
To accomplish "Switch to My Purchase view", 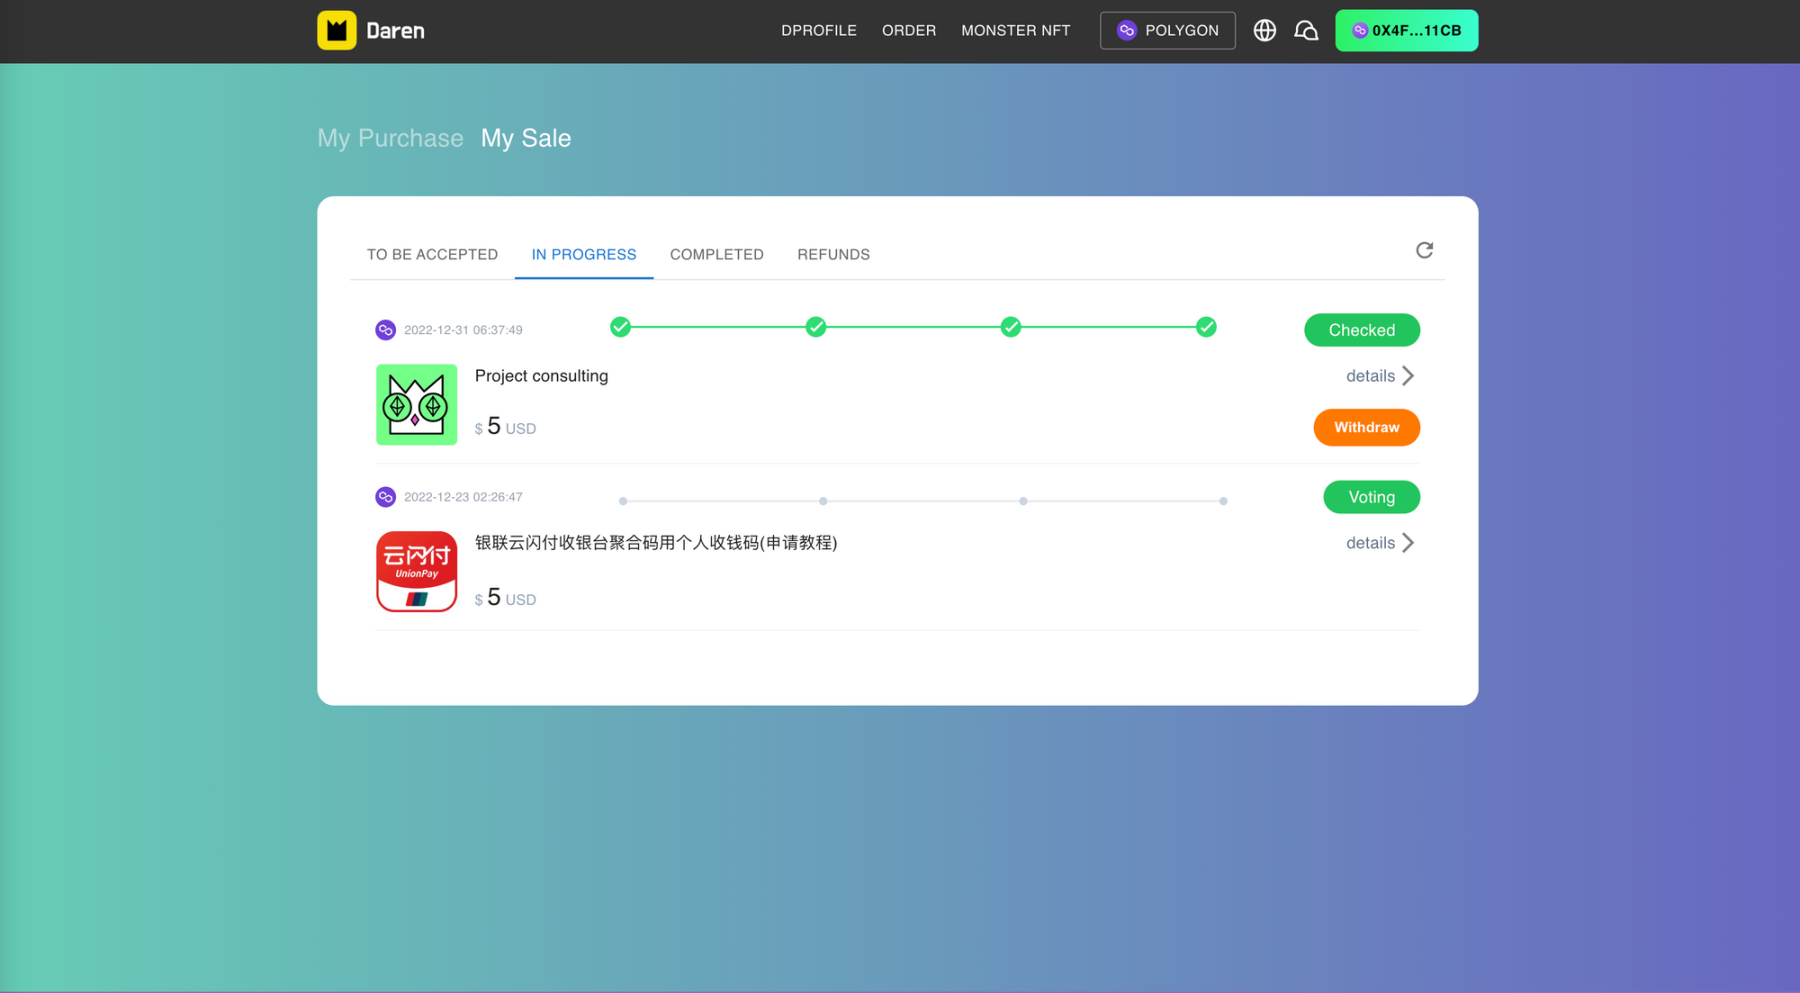I will coord(390,138).
